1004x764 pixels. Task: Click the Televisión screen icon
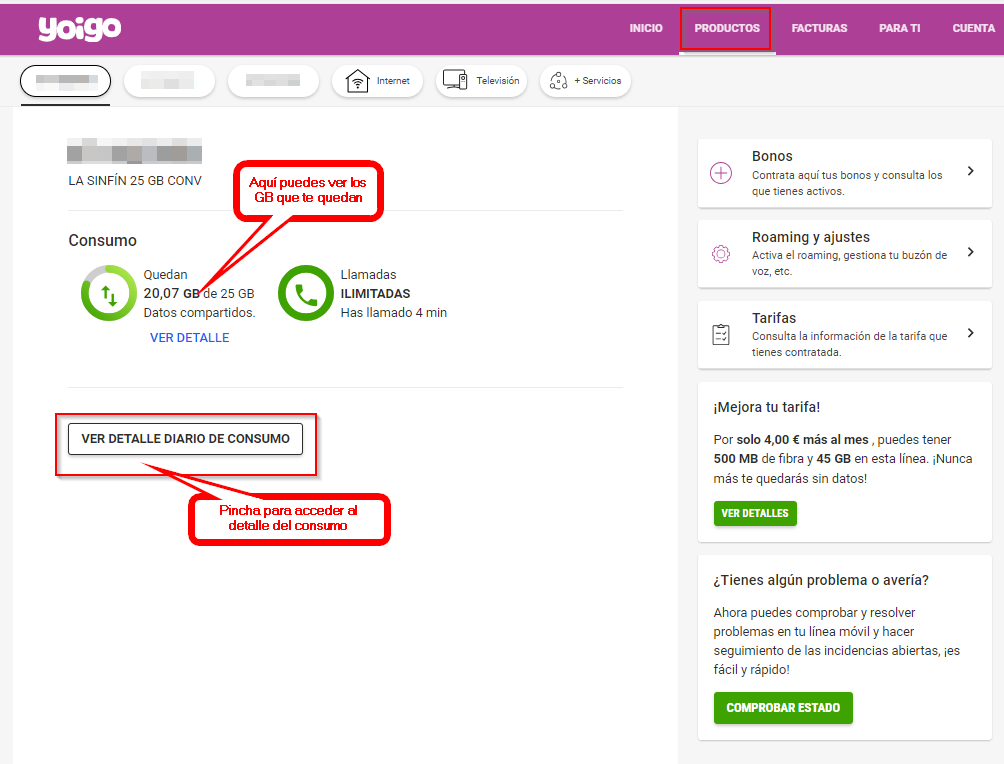(x=455, y=80)
